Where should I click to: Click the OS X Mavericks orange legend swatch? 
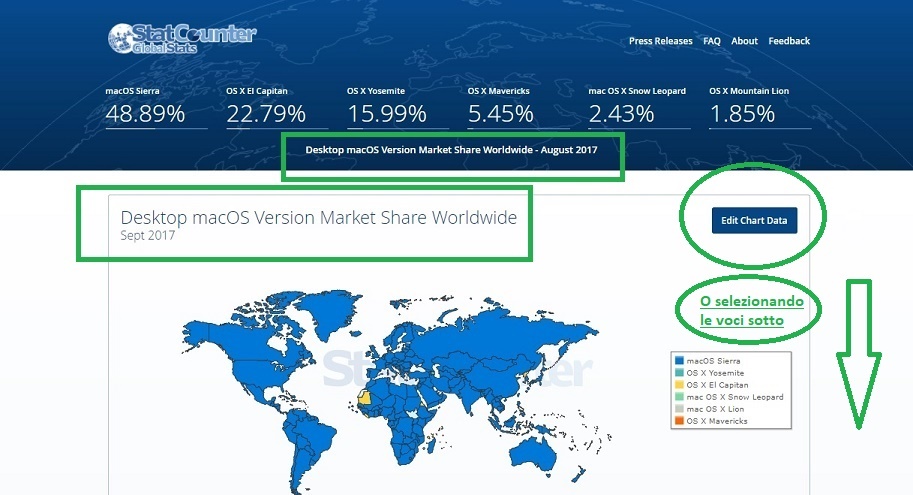point(679,420)
